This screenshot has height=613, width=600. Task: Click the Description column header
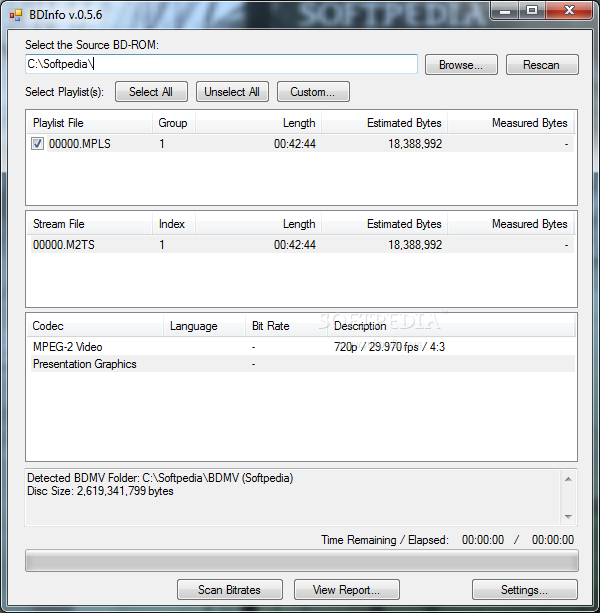point(451,326)
